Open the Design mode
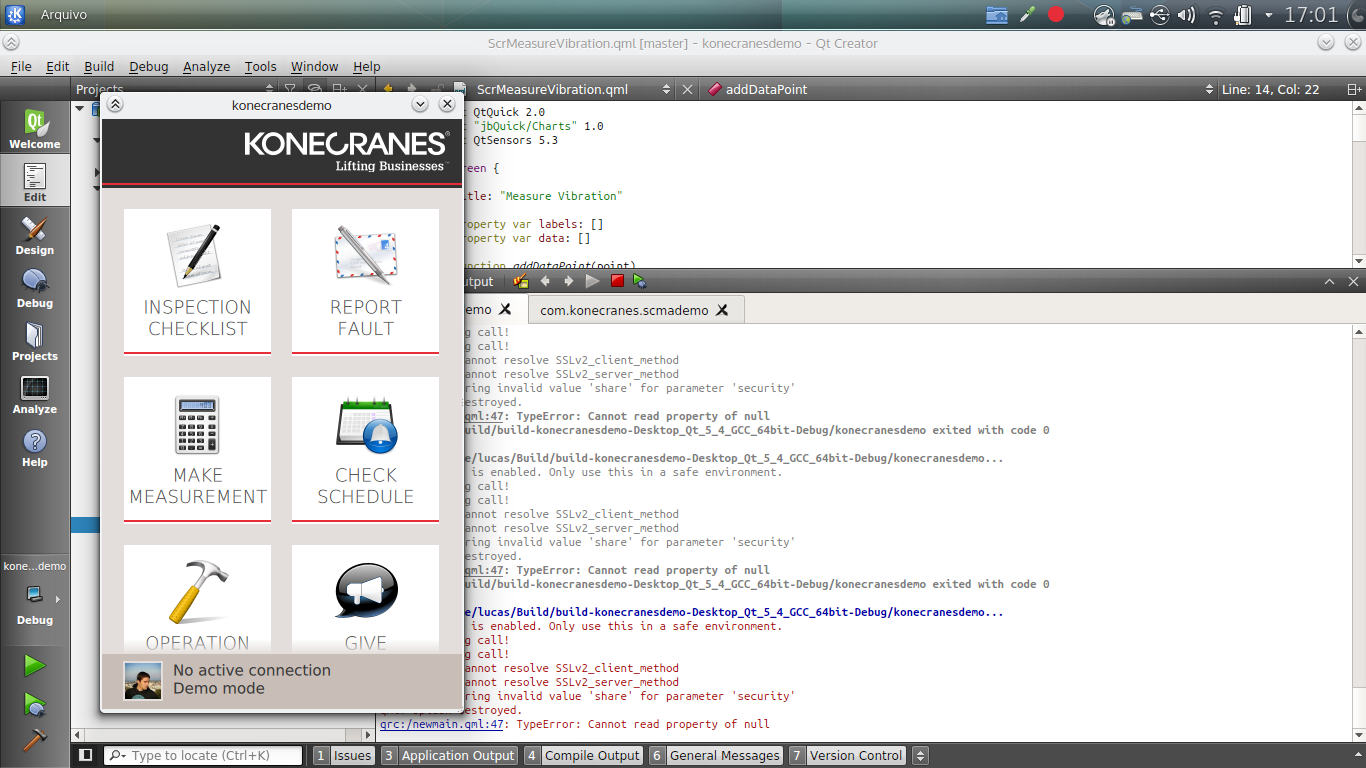This screenshot has height=768, width=1366. pos(35,236)
